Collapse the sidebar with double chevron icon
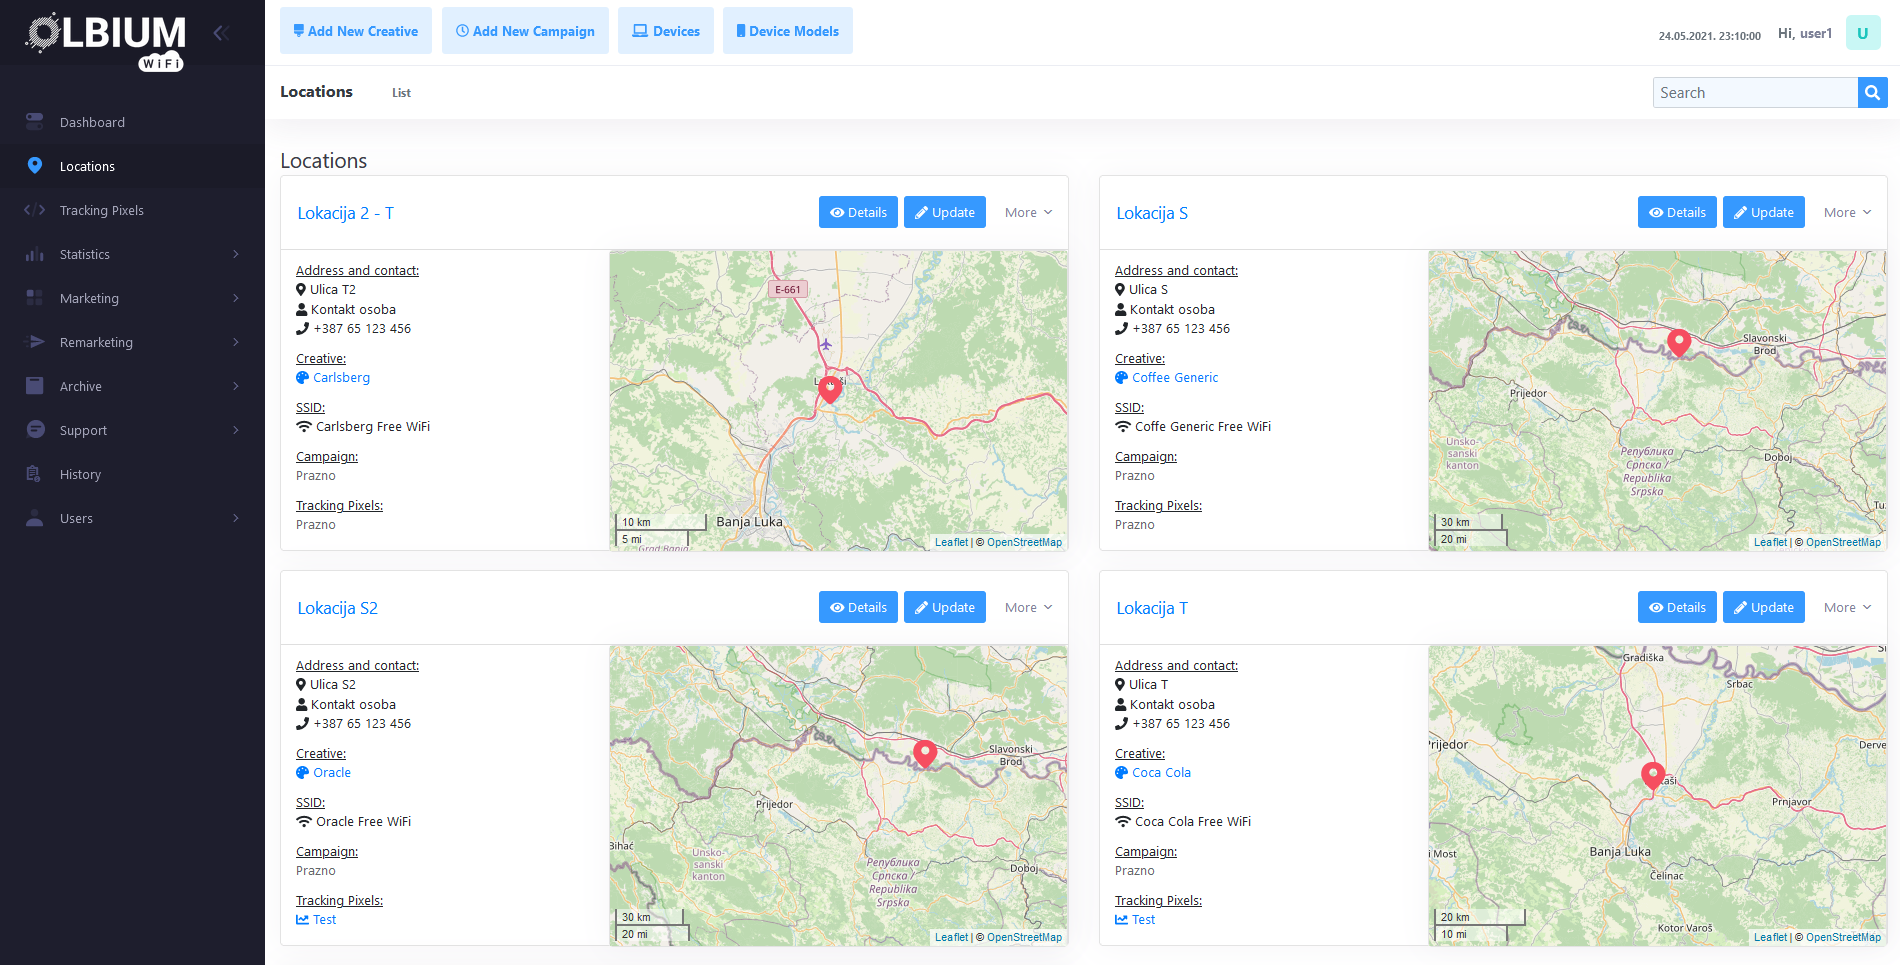1900x965 pixels. coord(221,33)
